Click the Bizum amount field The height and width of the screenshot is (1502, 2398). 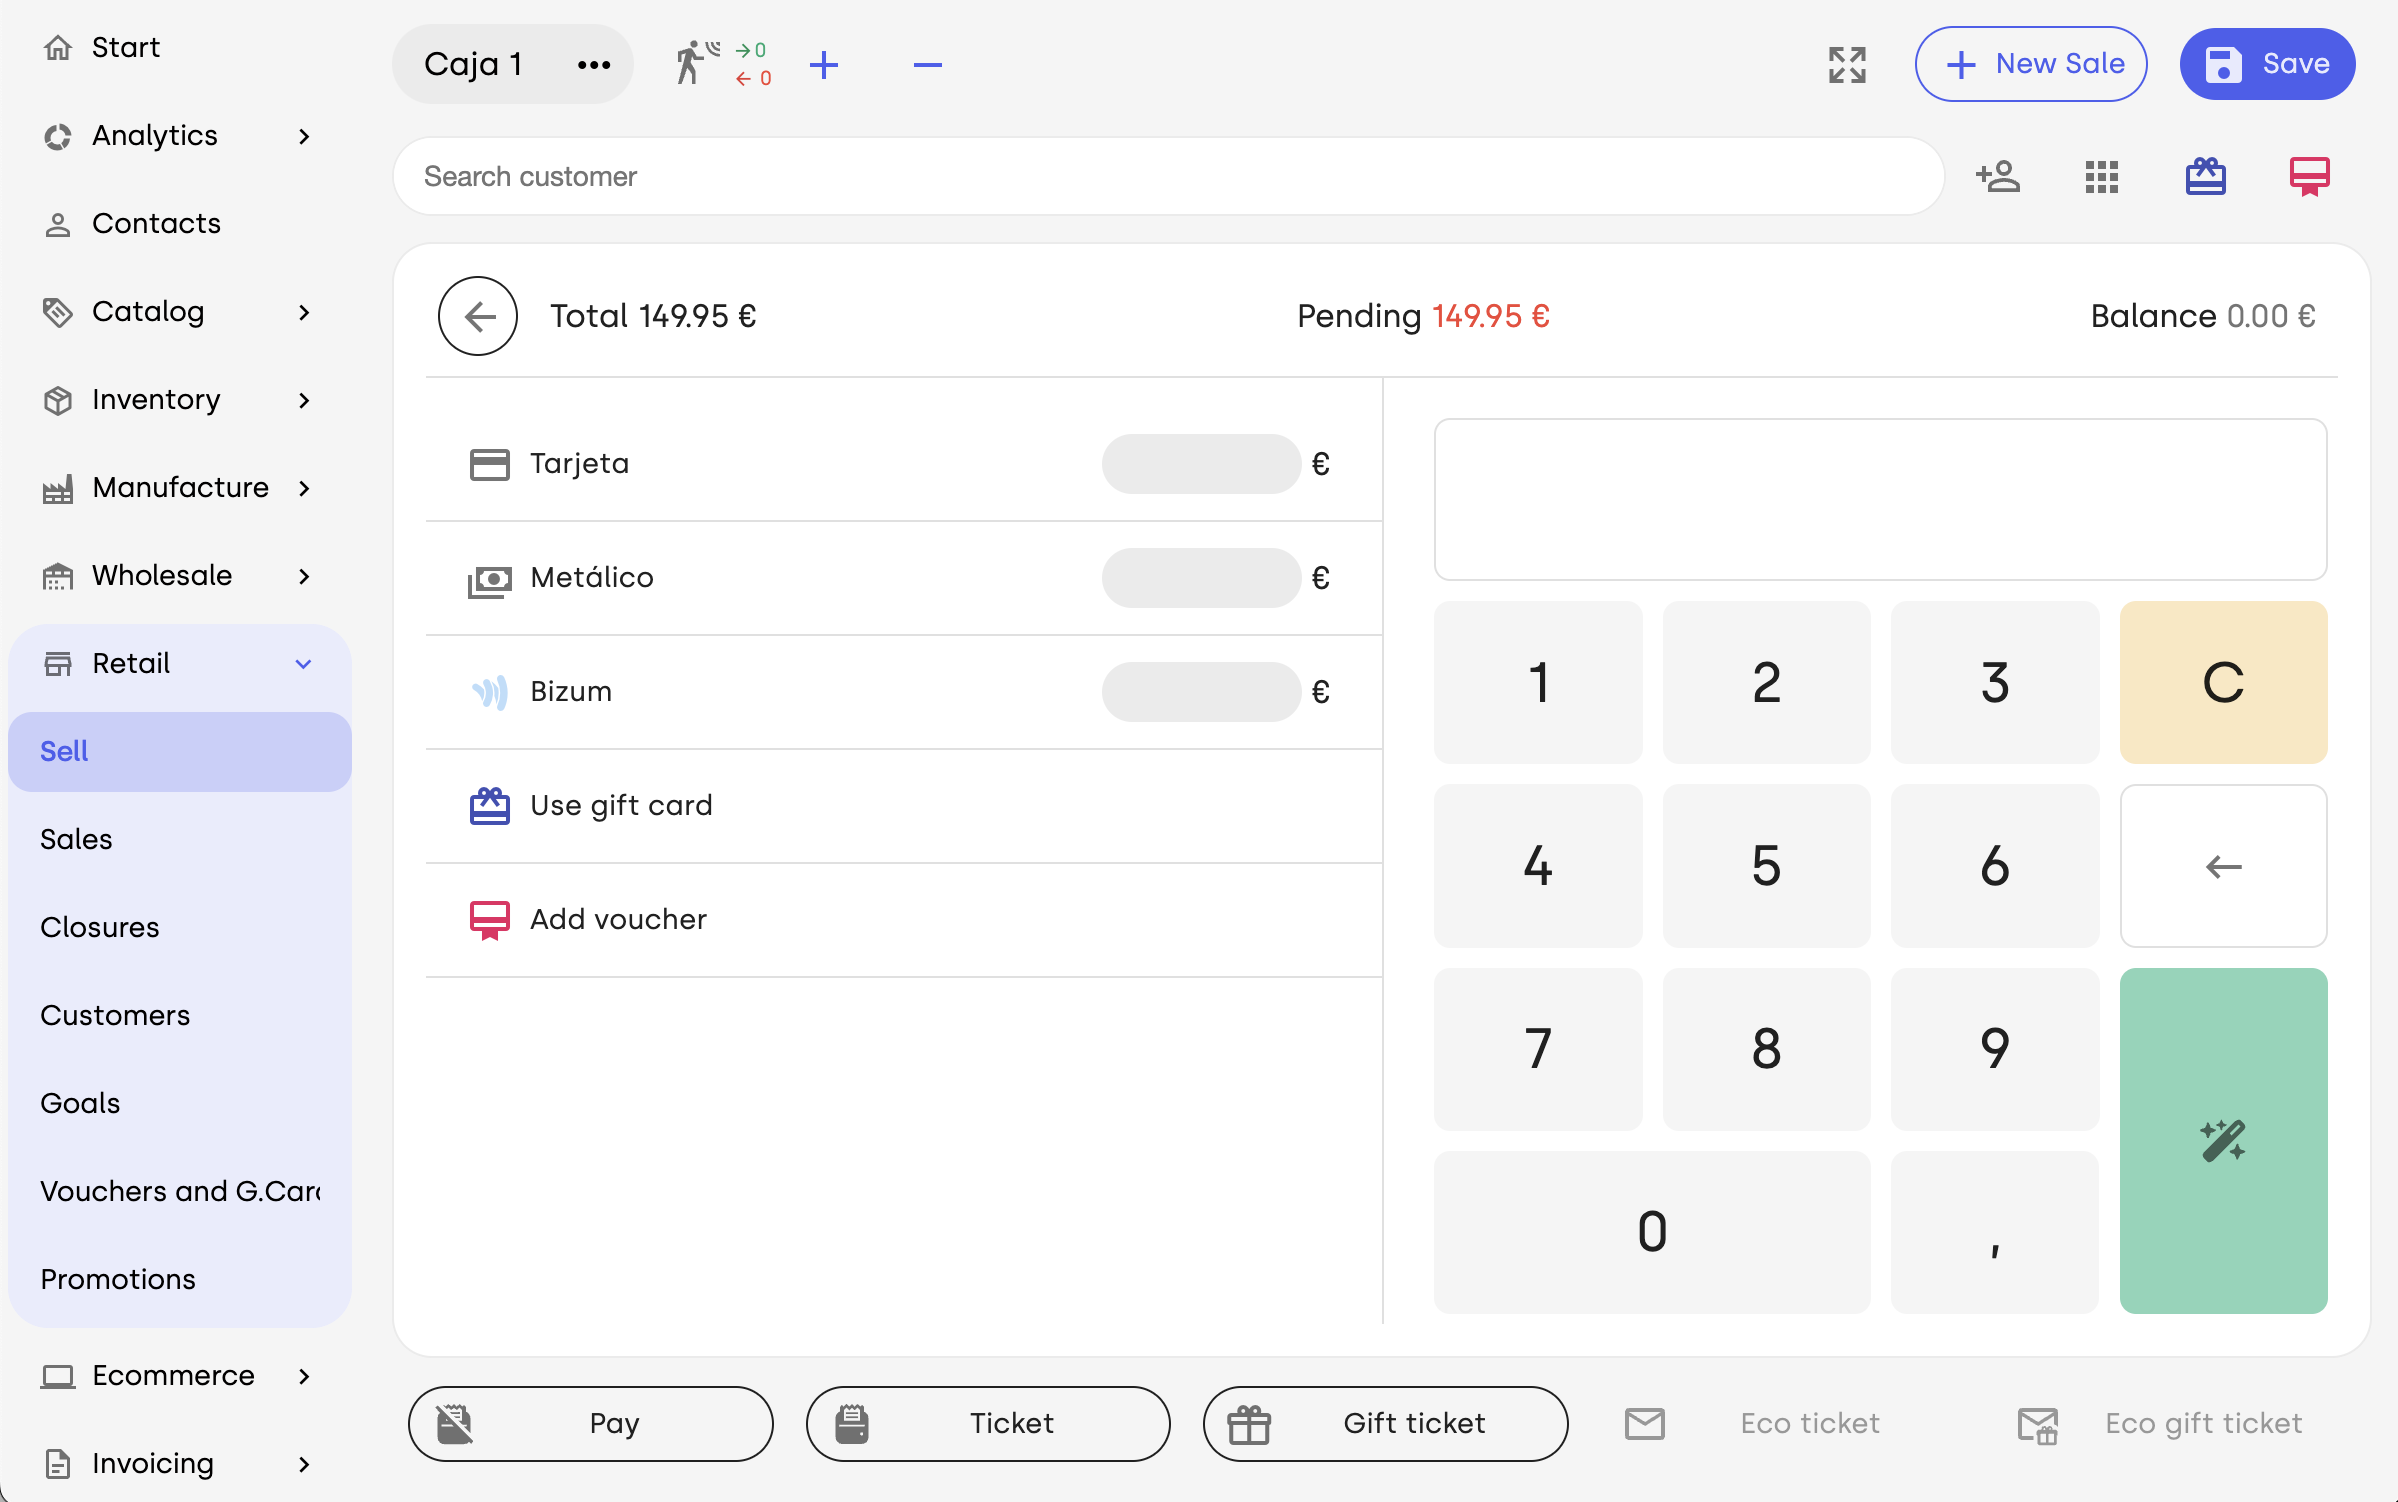coord(1201,692)
